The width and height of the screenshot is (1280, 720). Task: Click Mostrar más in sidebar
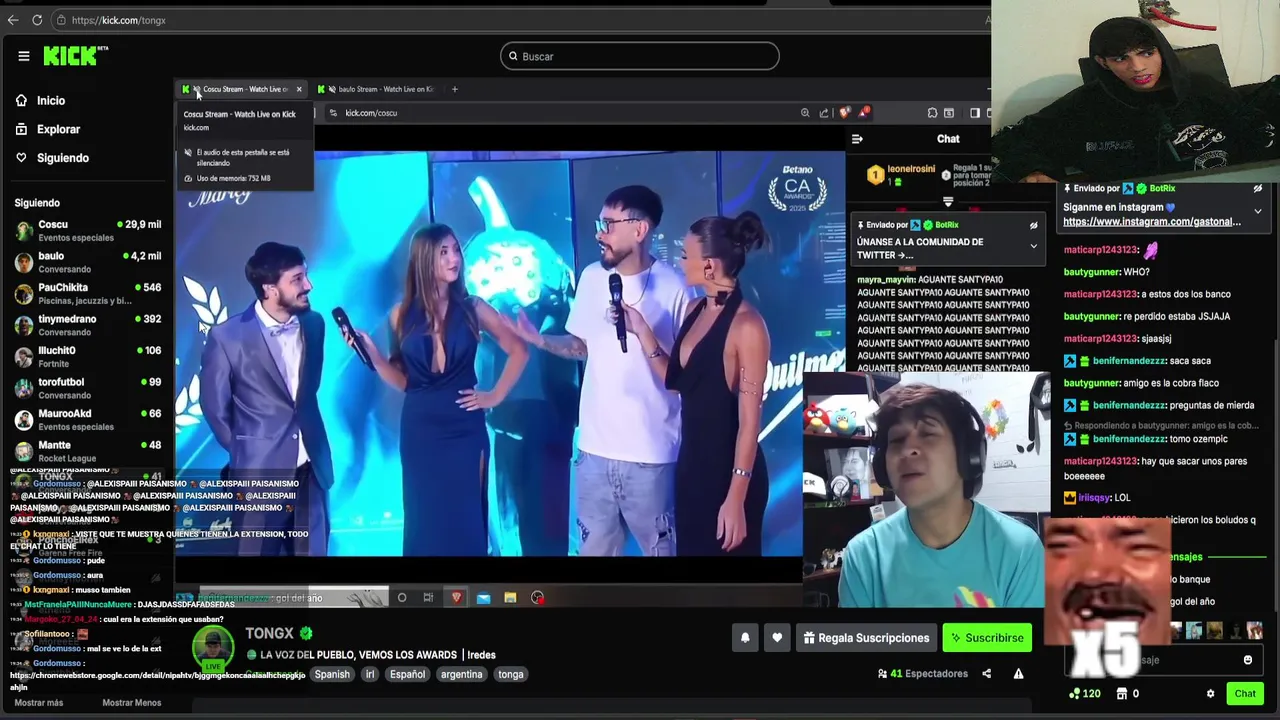click(39, 703)
